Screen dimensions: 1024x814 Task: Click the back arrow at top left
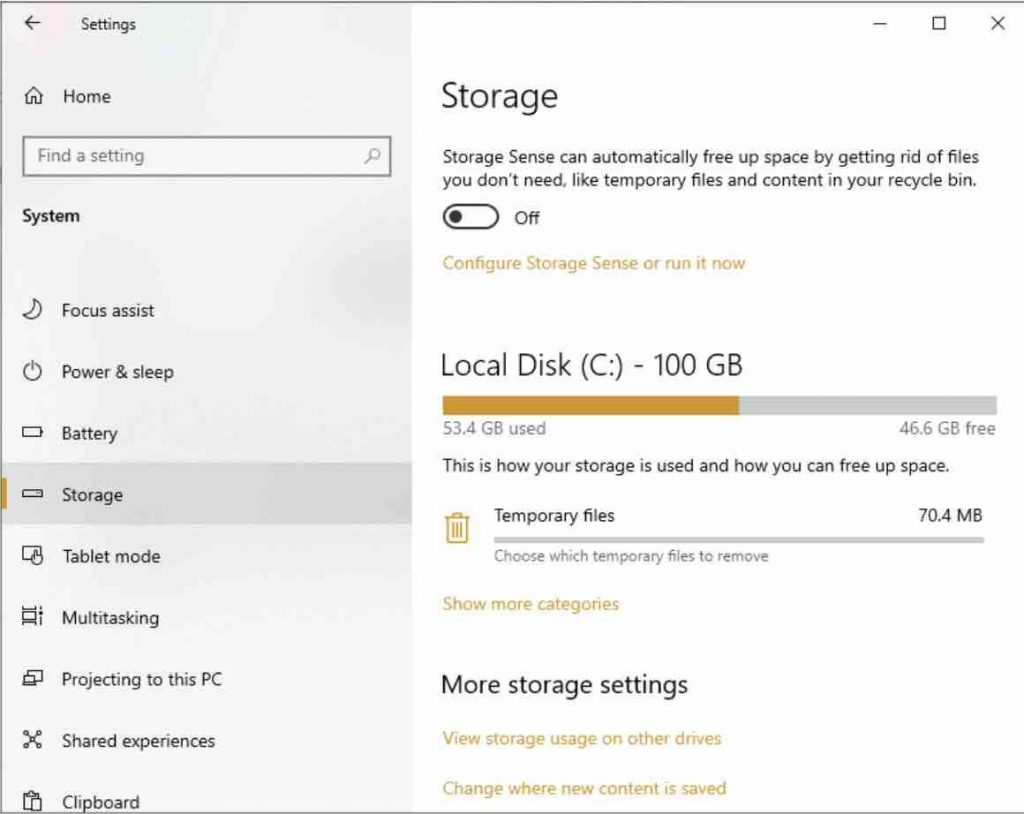pos(32,23)
